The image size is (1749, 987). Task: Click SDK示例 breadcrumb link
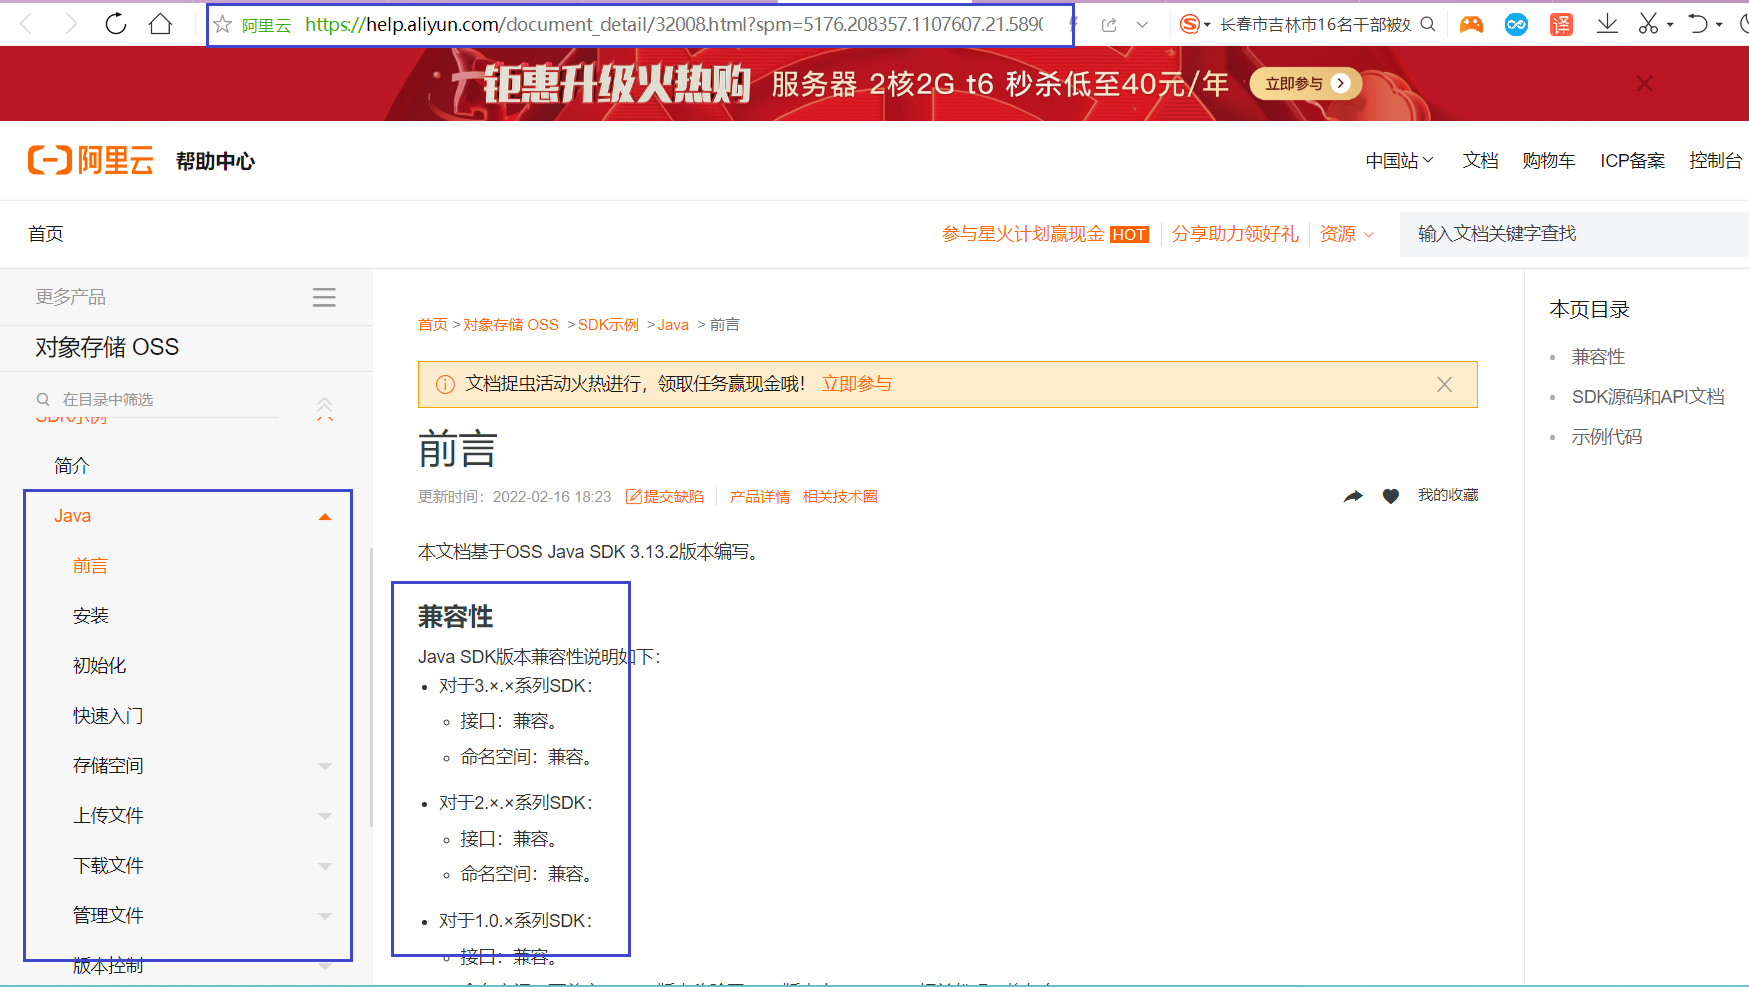tap(608, 325)
